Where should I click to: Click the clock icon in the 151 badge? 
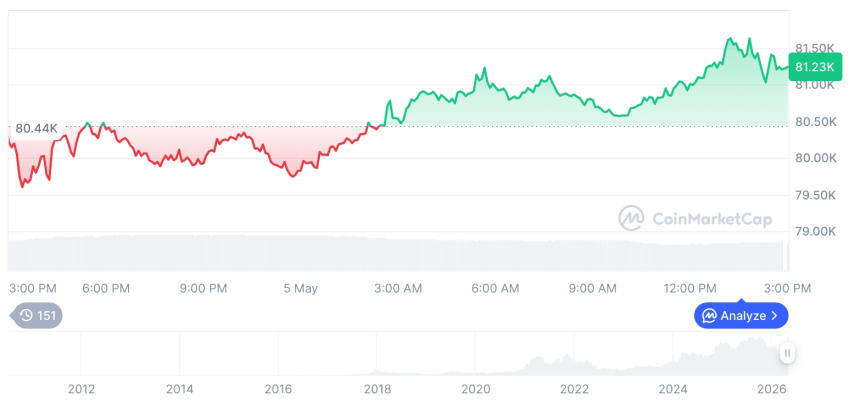[x=26, y=315]
